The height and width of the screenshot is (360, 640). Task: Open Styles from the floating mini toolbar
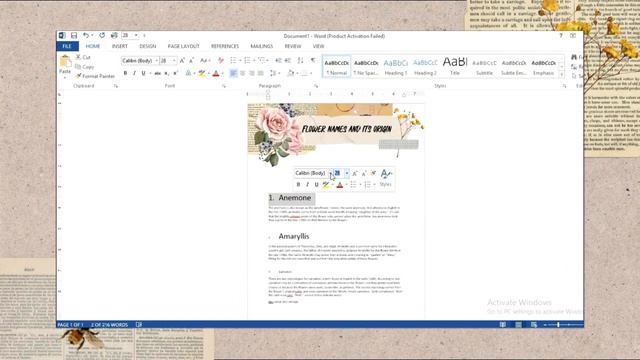(x=385, y=177)
